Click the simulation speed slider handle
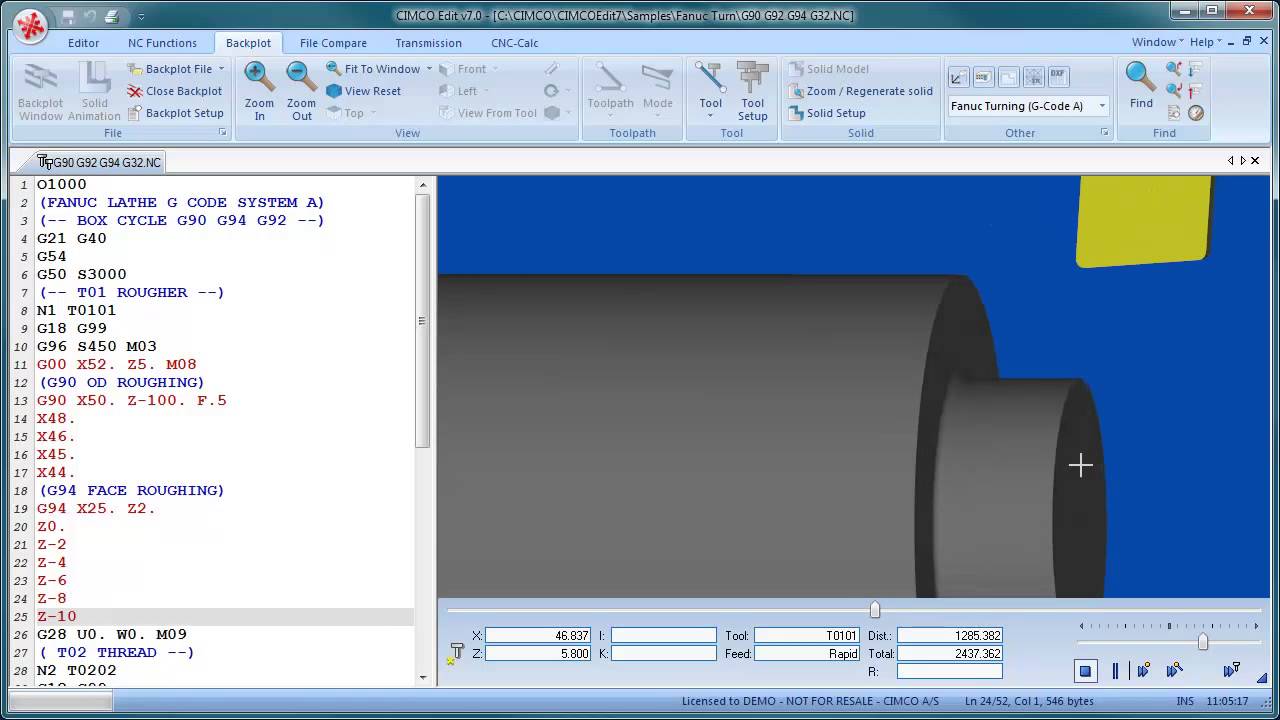Screen dimensions: 1280x720 [1203, 642]
